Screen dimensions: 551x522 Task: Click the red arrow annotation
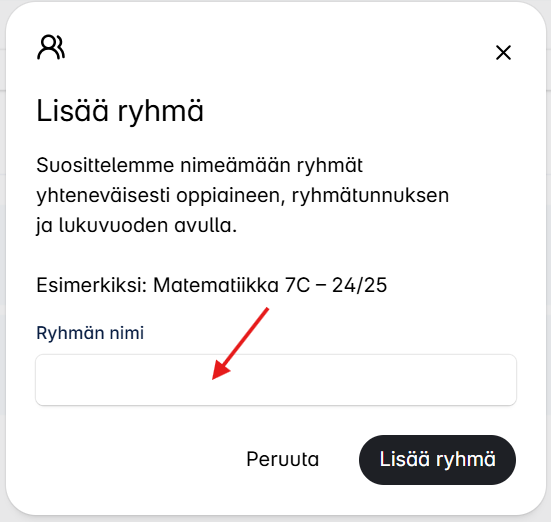[241, 343]
